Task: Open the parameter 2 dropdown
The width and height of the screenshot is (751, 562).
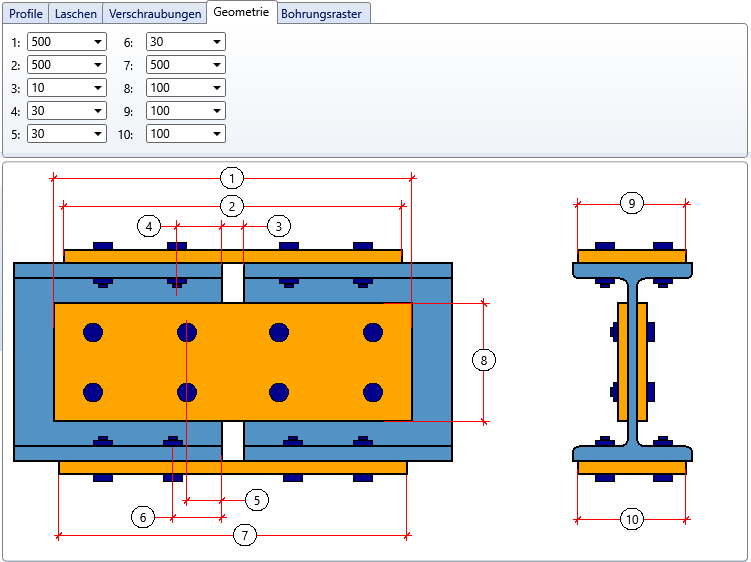Action: (97, 65)
